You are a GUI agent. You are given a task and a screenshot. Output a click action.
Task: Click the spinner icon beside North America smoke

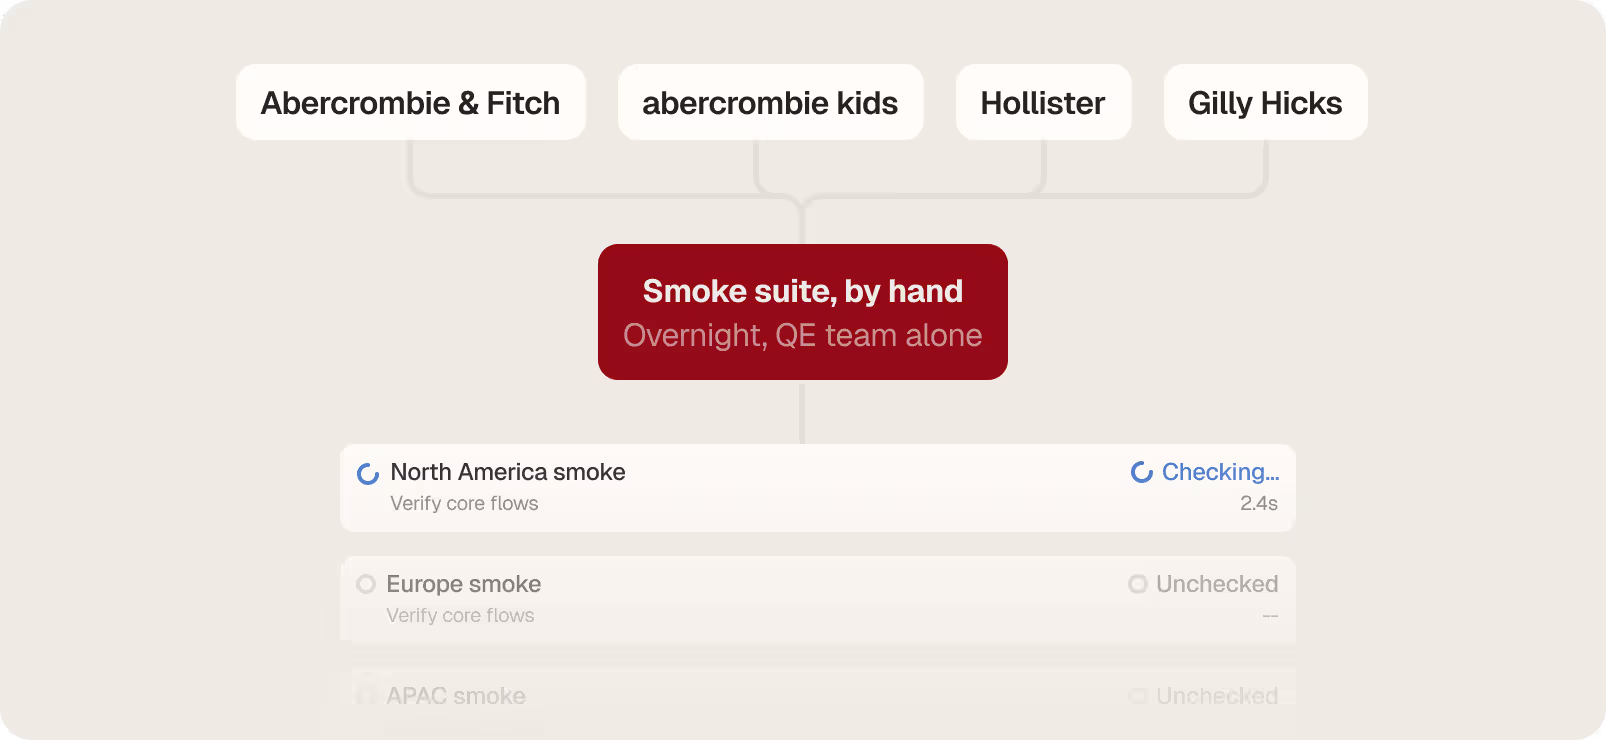pos(368,473)
